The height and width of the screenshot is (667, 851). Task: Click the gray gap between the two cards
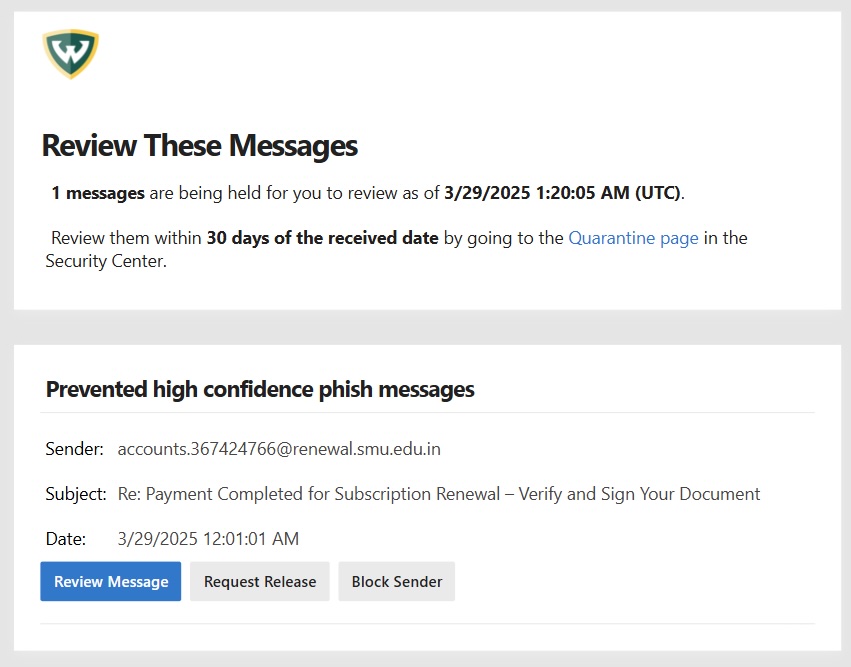tap(427, 327)
